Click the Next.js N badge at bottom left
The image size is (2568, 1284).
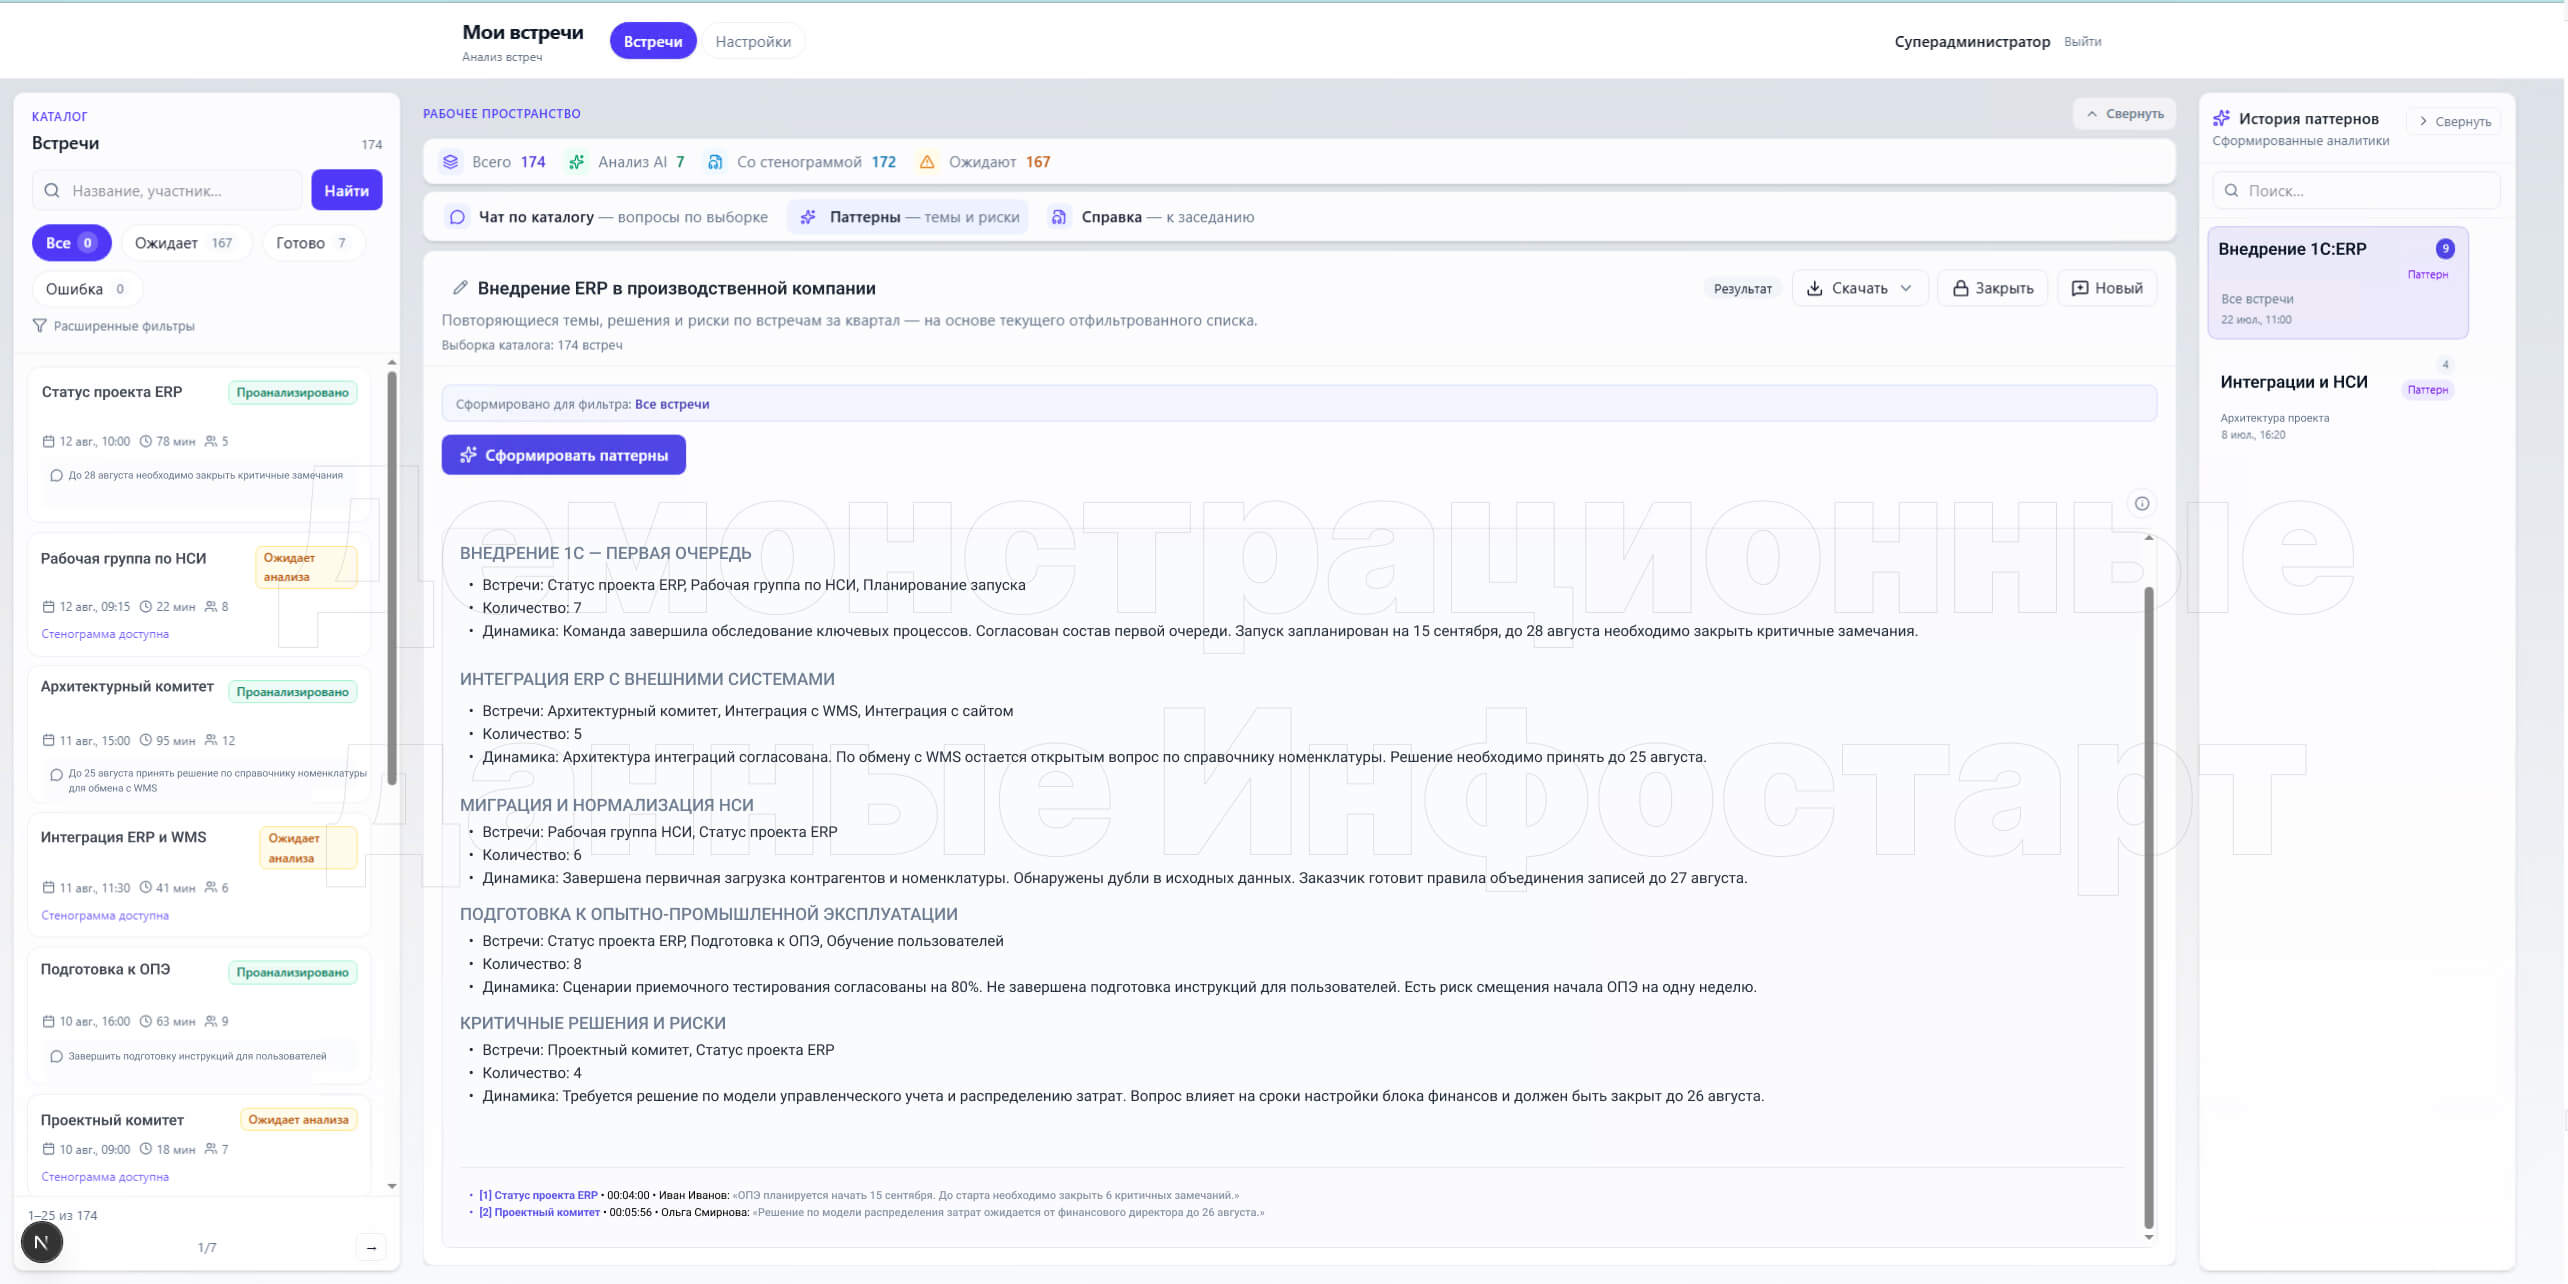coord(41,1242)
